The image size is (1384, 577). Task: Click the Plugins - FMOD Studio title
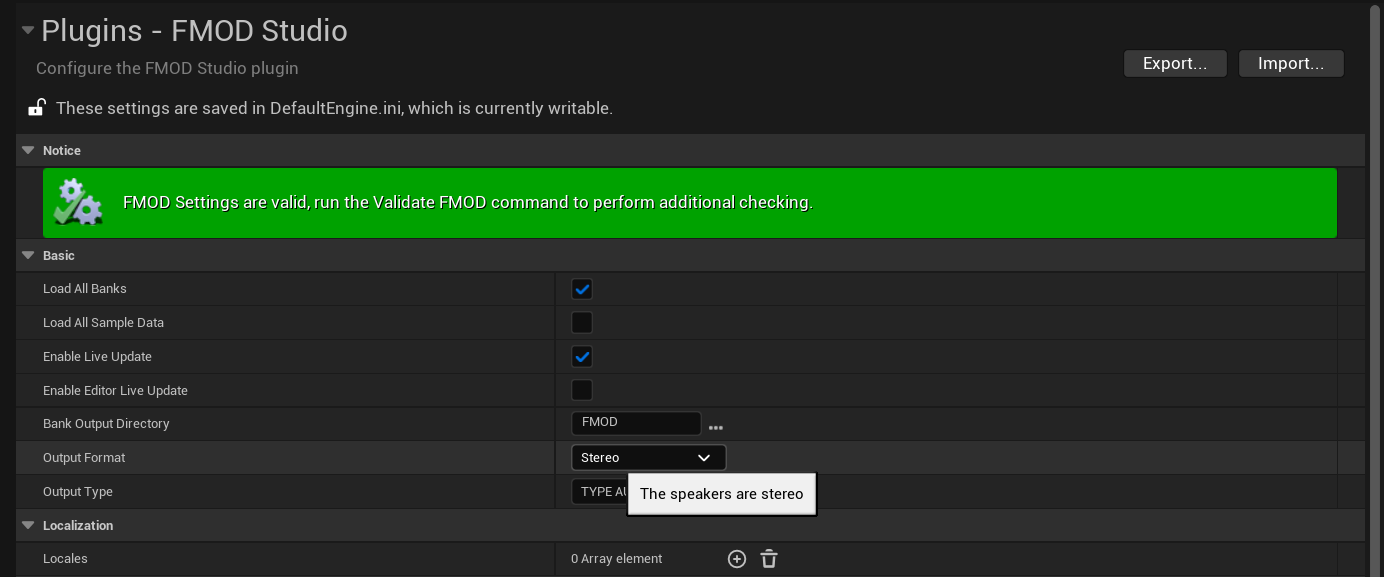pyautogui.click(x=194, y=31)
